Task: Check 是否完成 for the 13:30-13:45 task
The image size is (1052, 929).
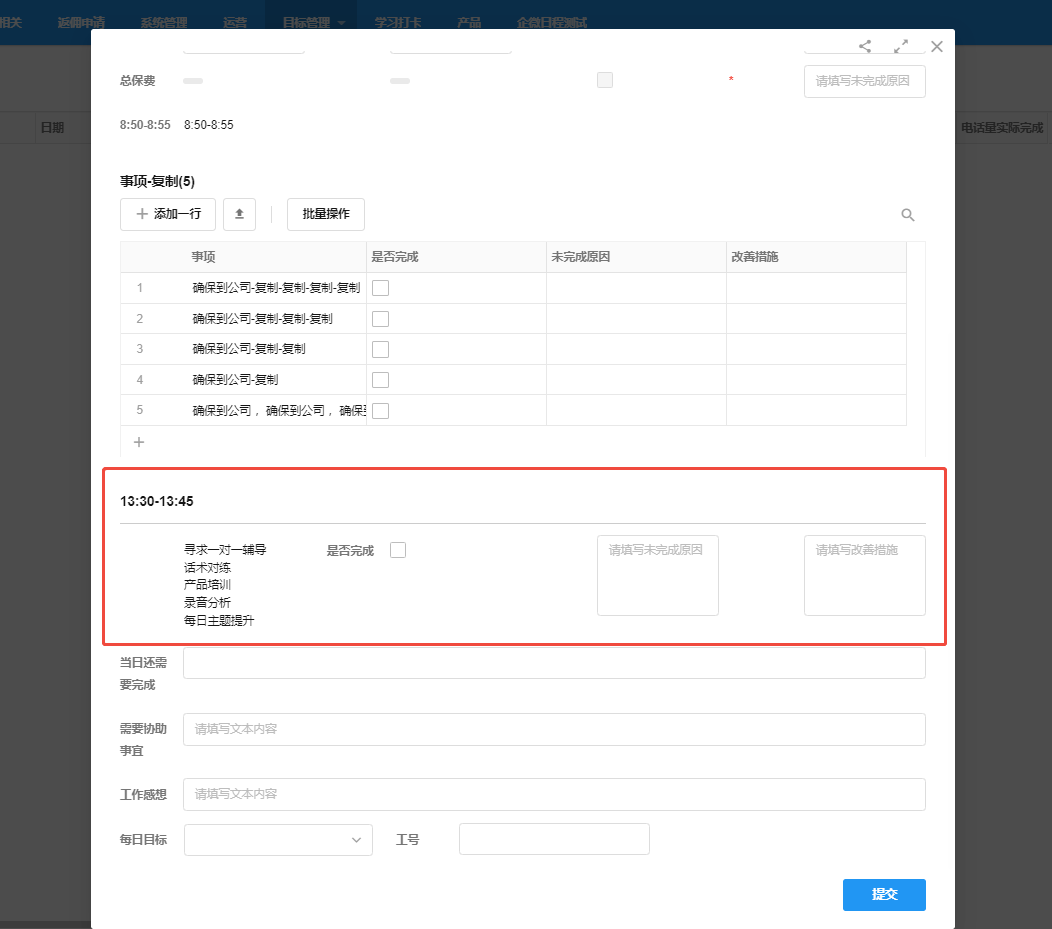Action: coord(397,549)
